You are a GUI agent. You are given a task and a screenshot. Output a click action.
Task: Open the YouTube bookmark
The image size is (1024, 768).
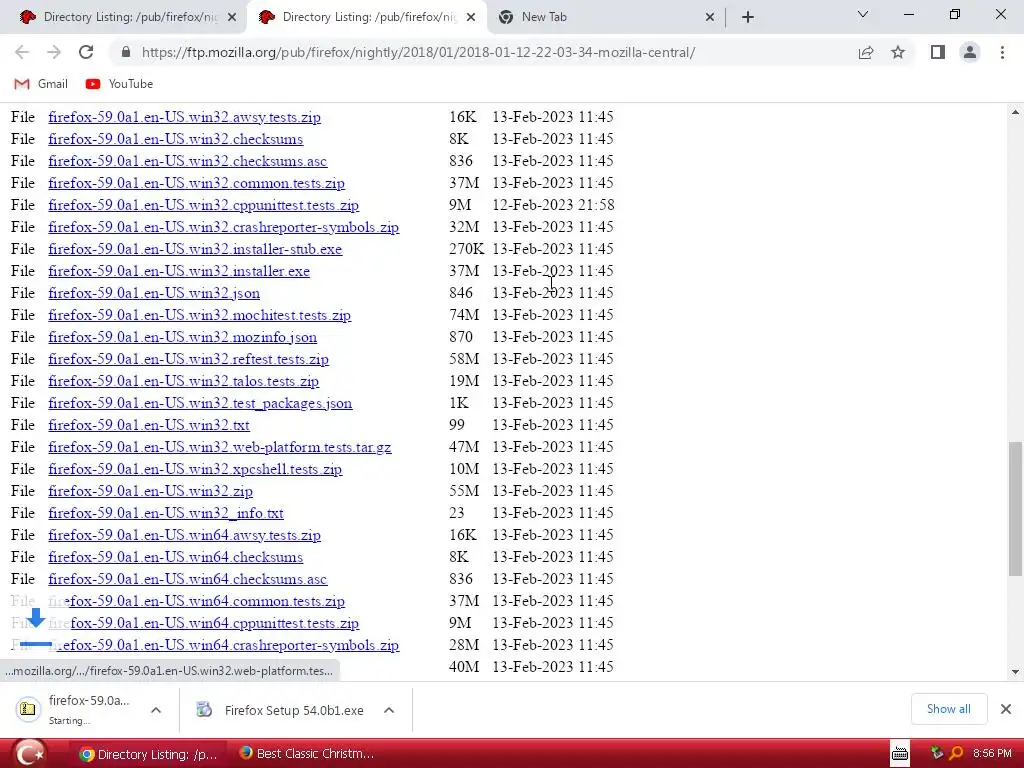pyautogui.click(x=120, y=84)
